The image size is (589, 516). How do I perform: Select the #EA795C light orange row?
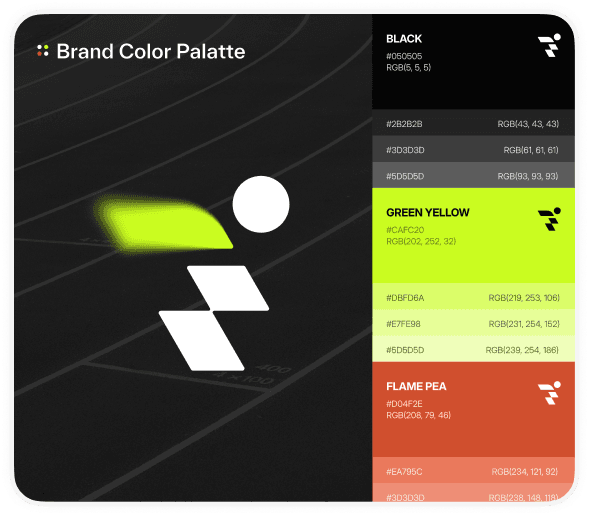pos(473,470)
